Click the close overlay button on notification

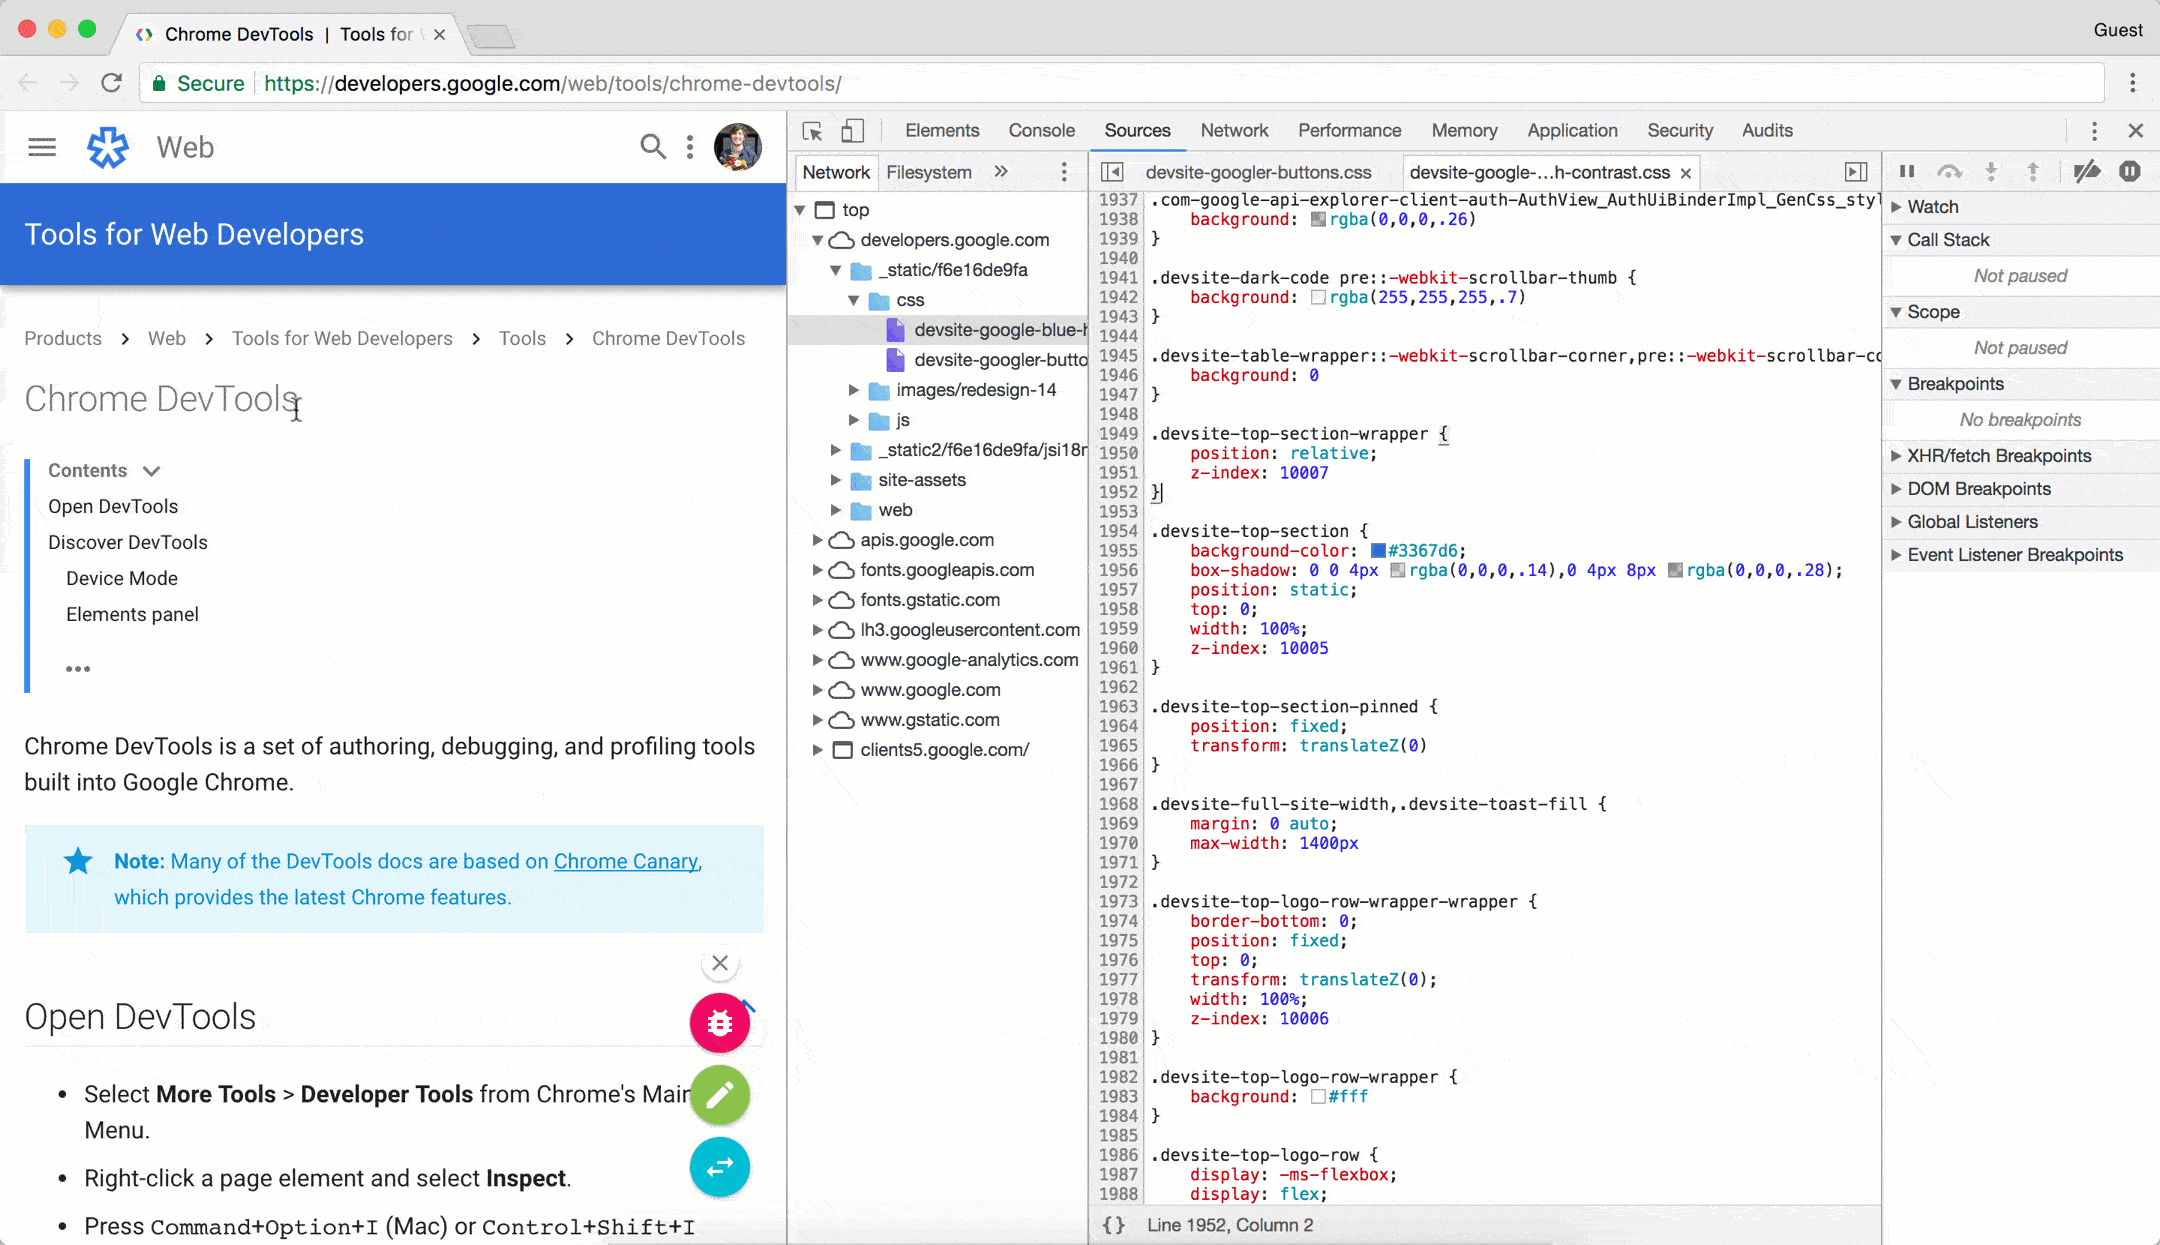pos(718,962)
